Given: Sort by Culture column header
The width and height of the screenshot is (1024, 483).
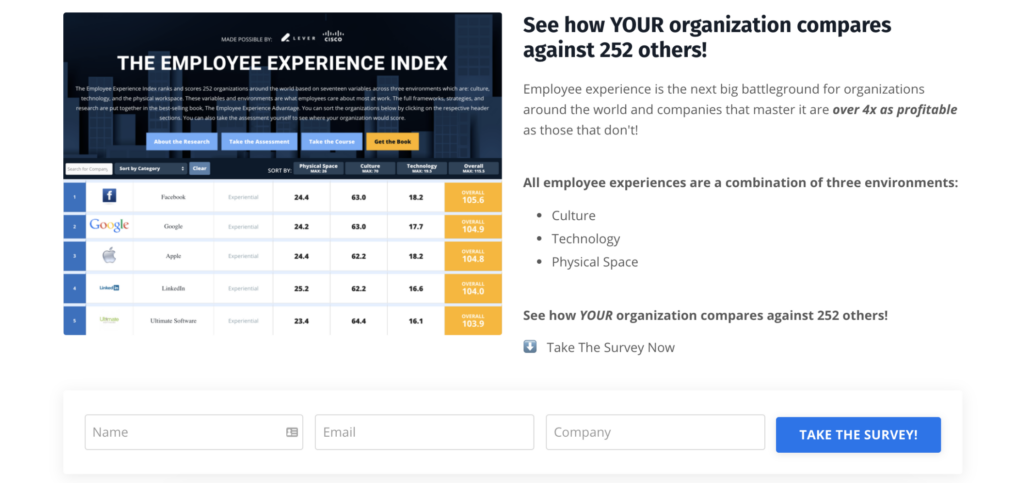Looking at the screenshot, I should [370, 168].
